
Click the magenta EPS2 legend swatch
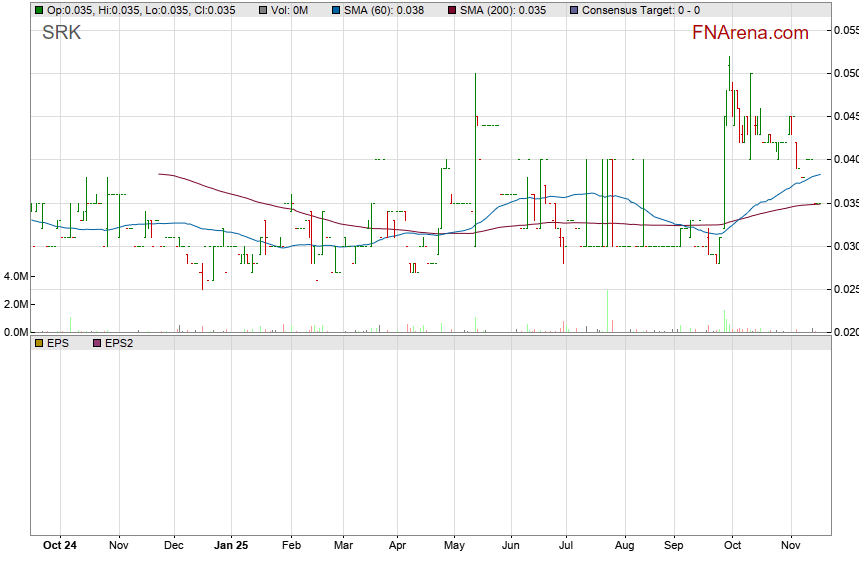[97, 343]
